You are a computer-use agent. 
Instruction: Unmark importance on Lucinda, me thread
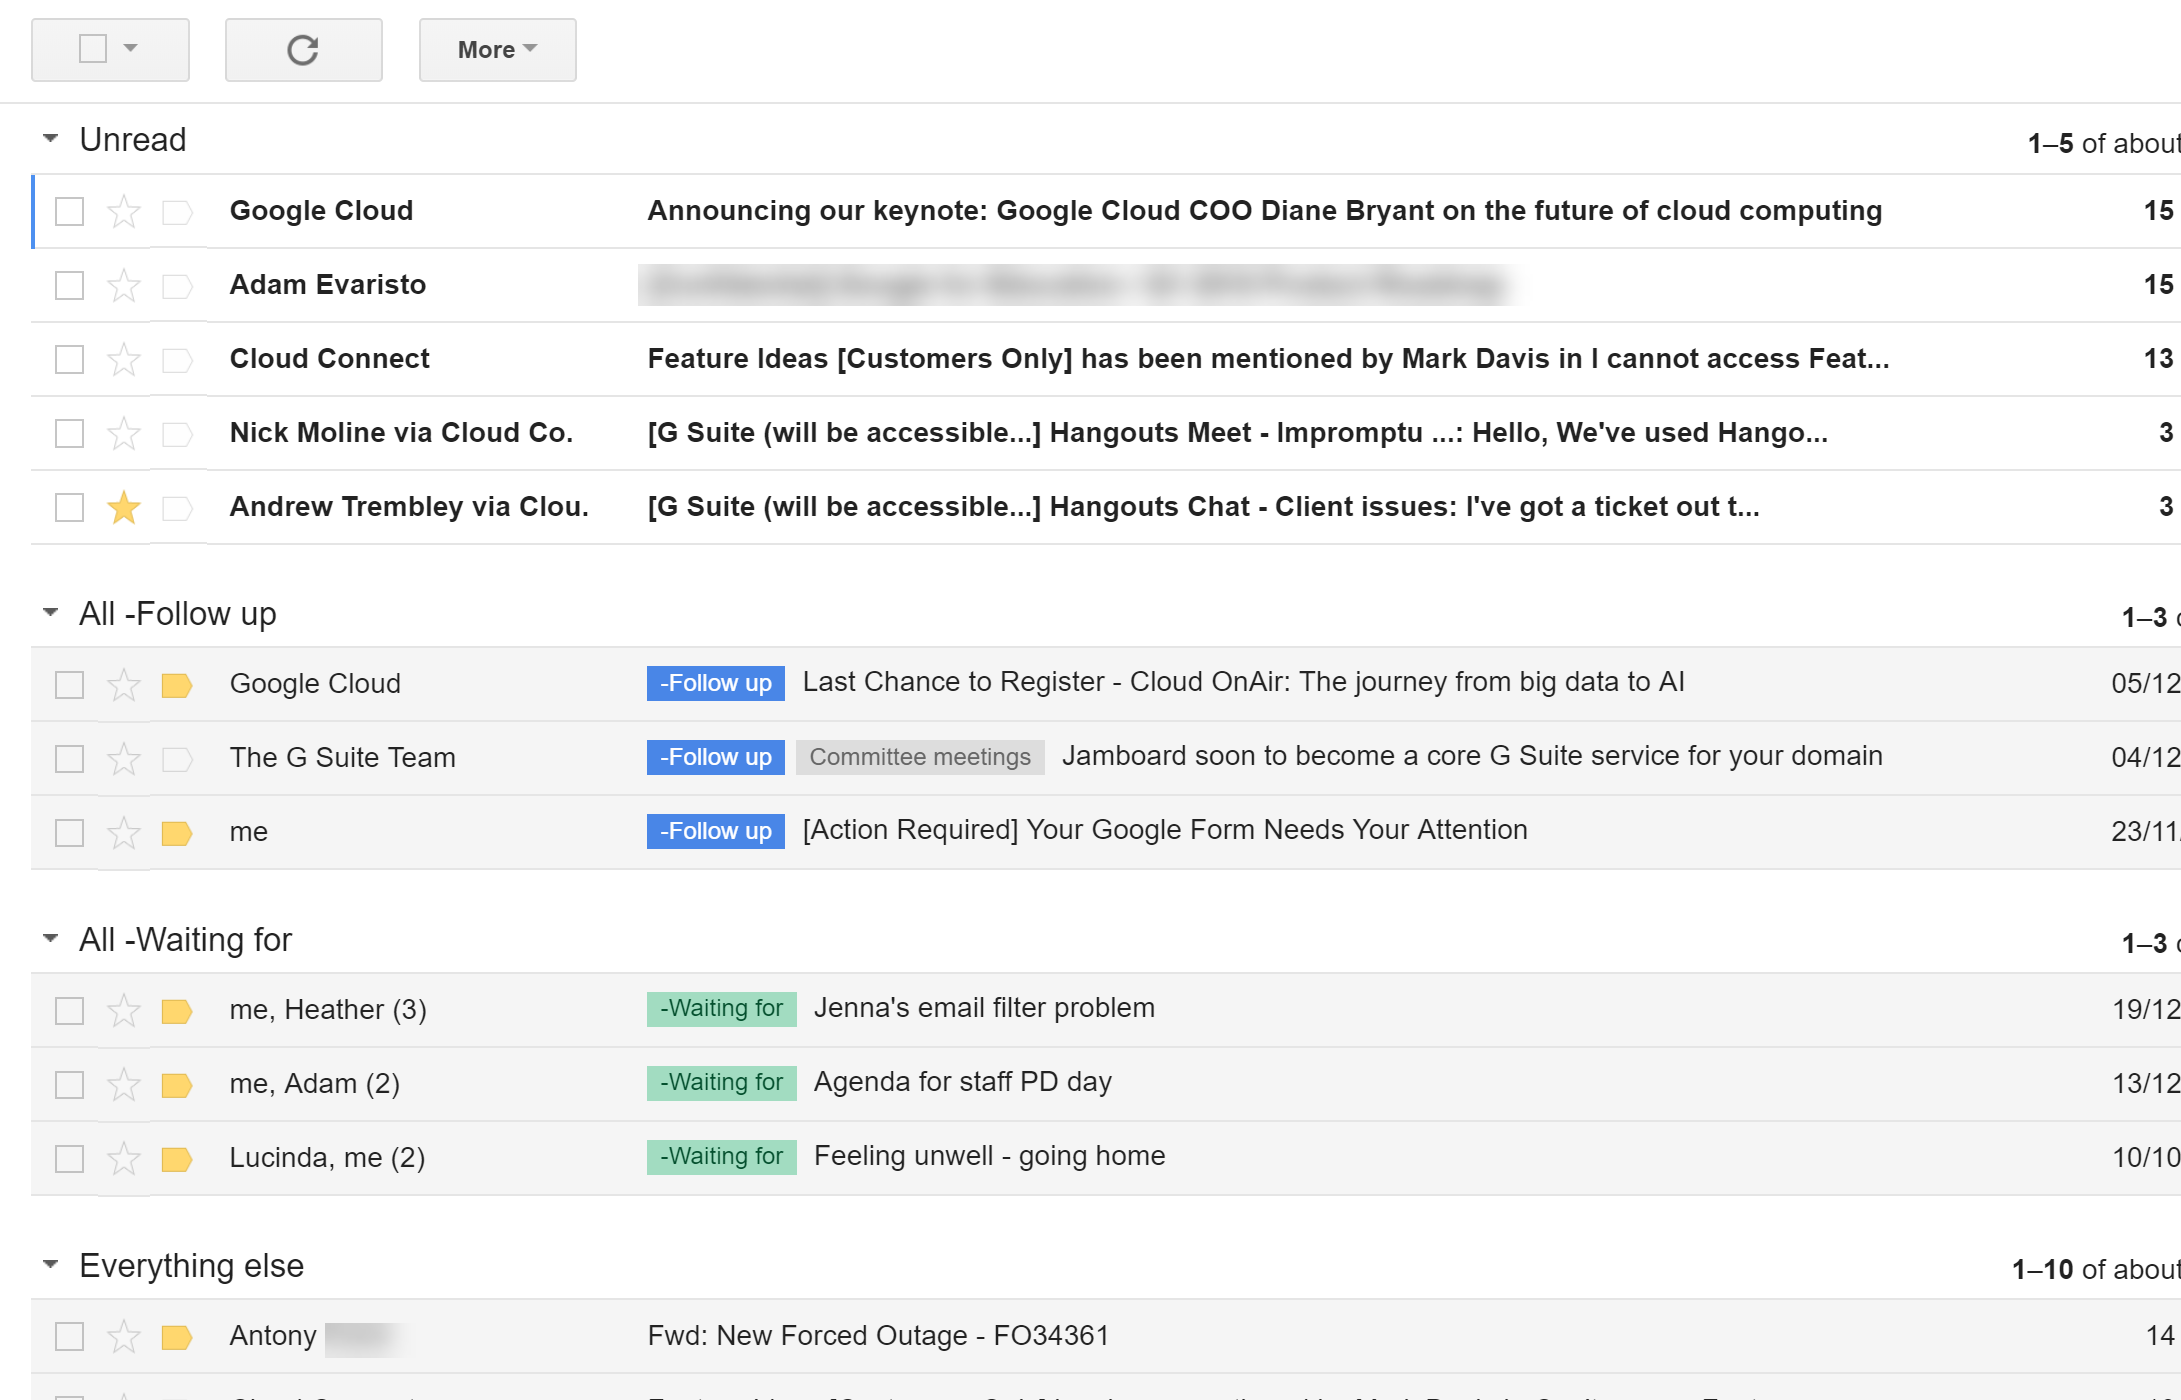click(x=177, y=1159)
